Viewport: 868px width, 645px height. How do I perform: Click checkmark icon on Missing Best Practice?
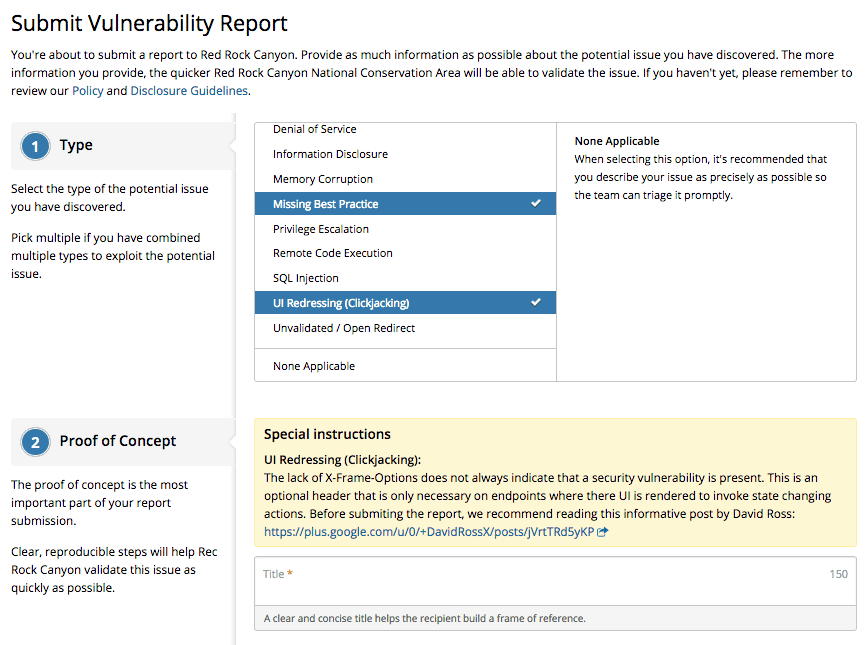point(536,204)
